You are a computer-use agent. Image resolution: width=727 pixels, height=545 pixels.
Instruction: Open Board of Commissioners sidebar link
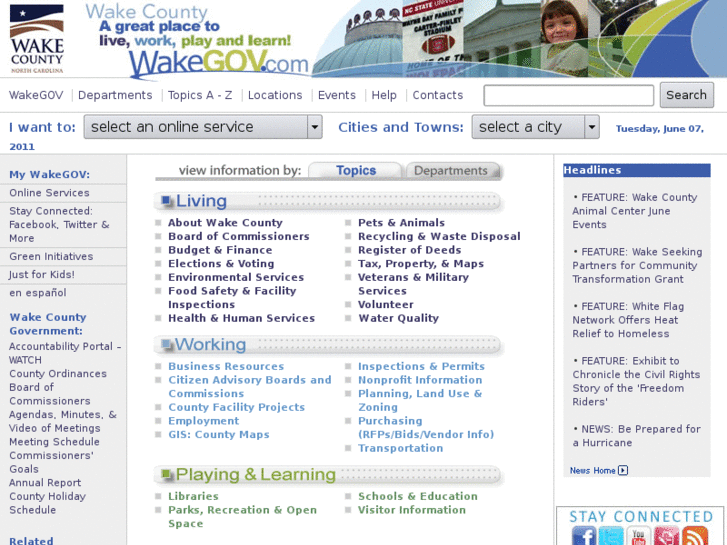(x=50, y=394)
